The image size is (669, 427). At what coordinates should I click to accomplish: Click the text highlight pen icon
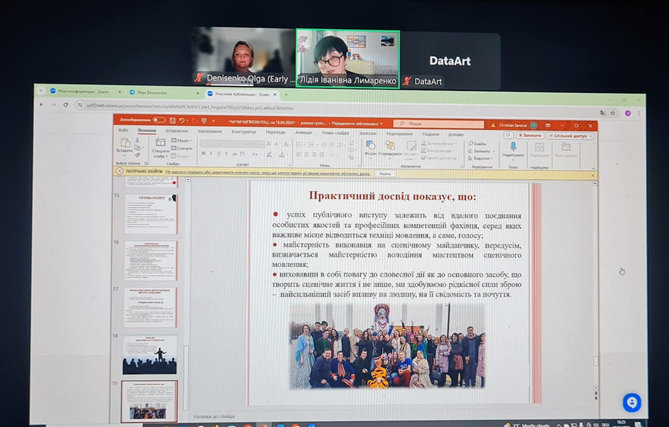coord(270,154)
